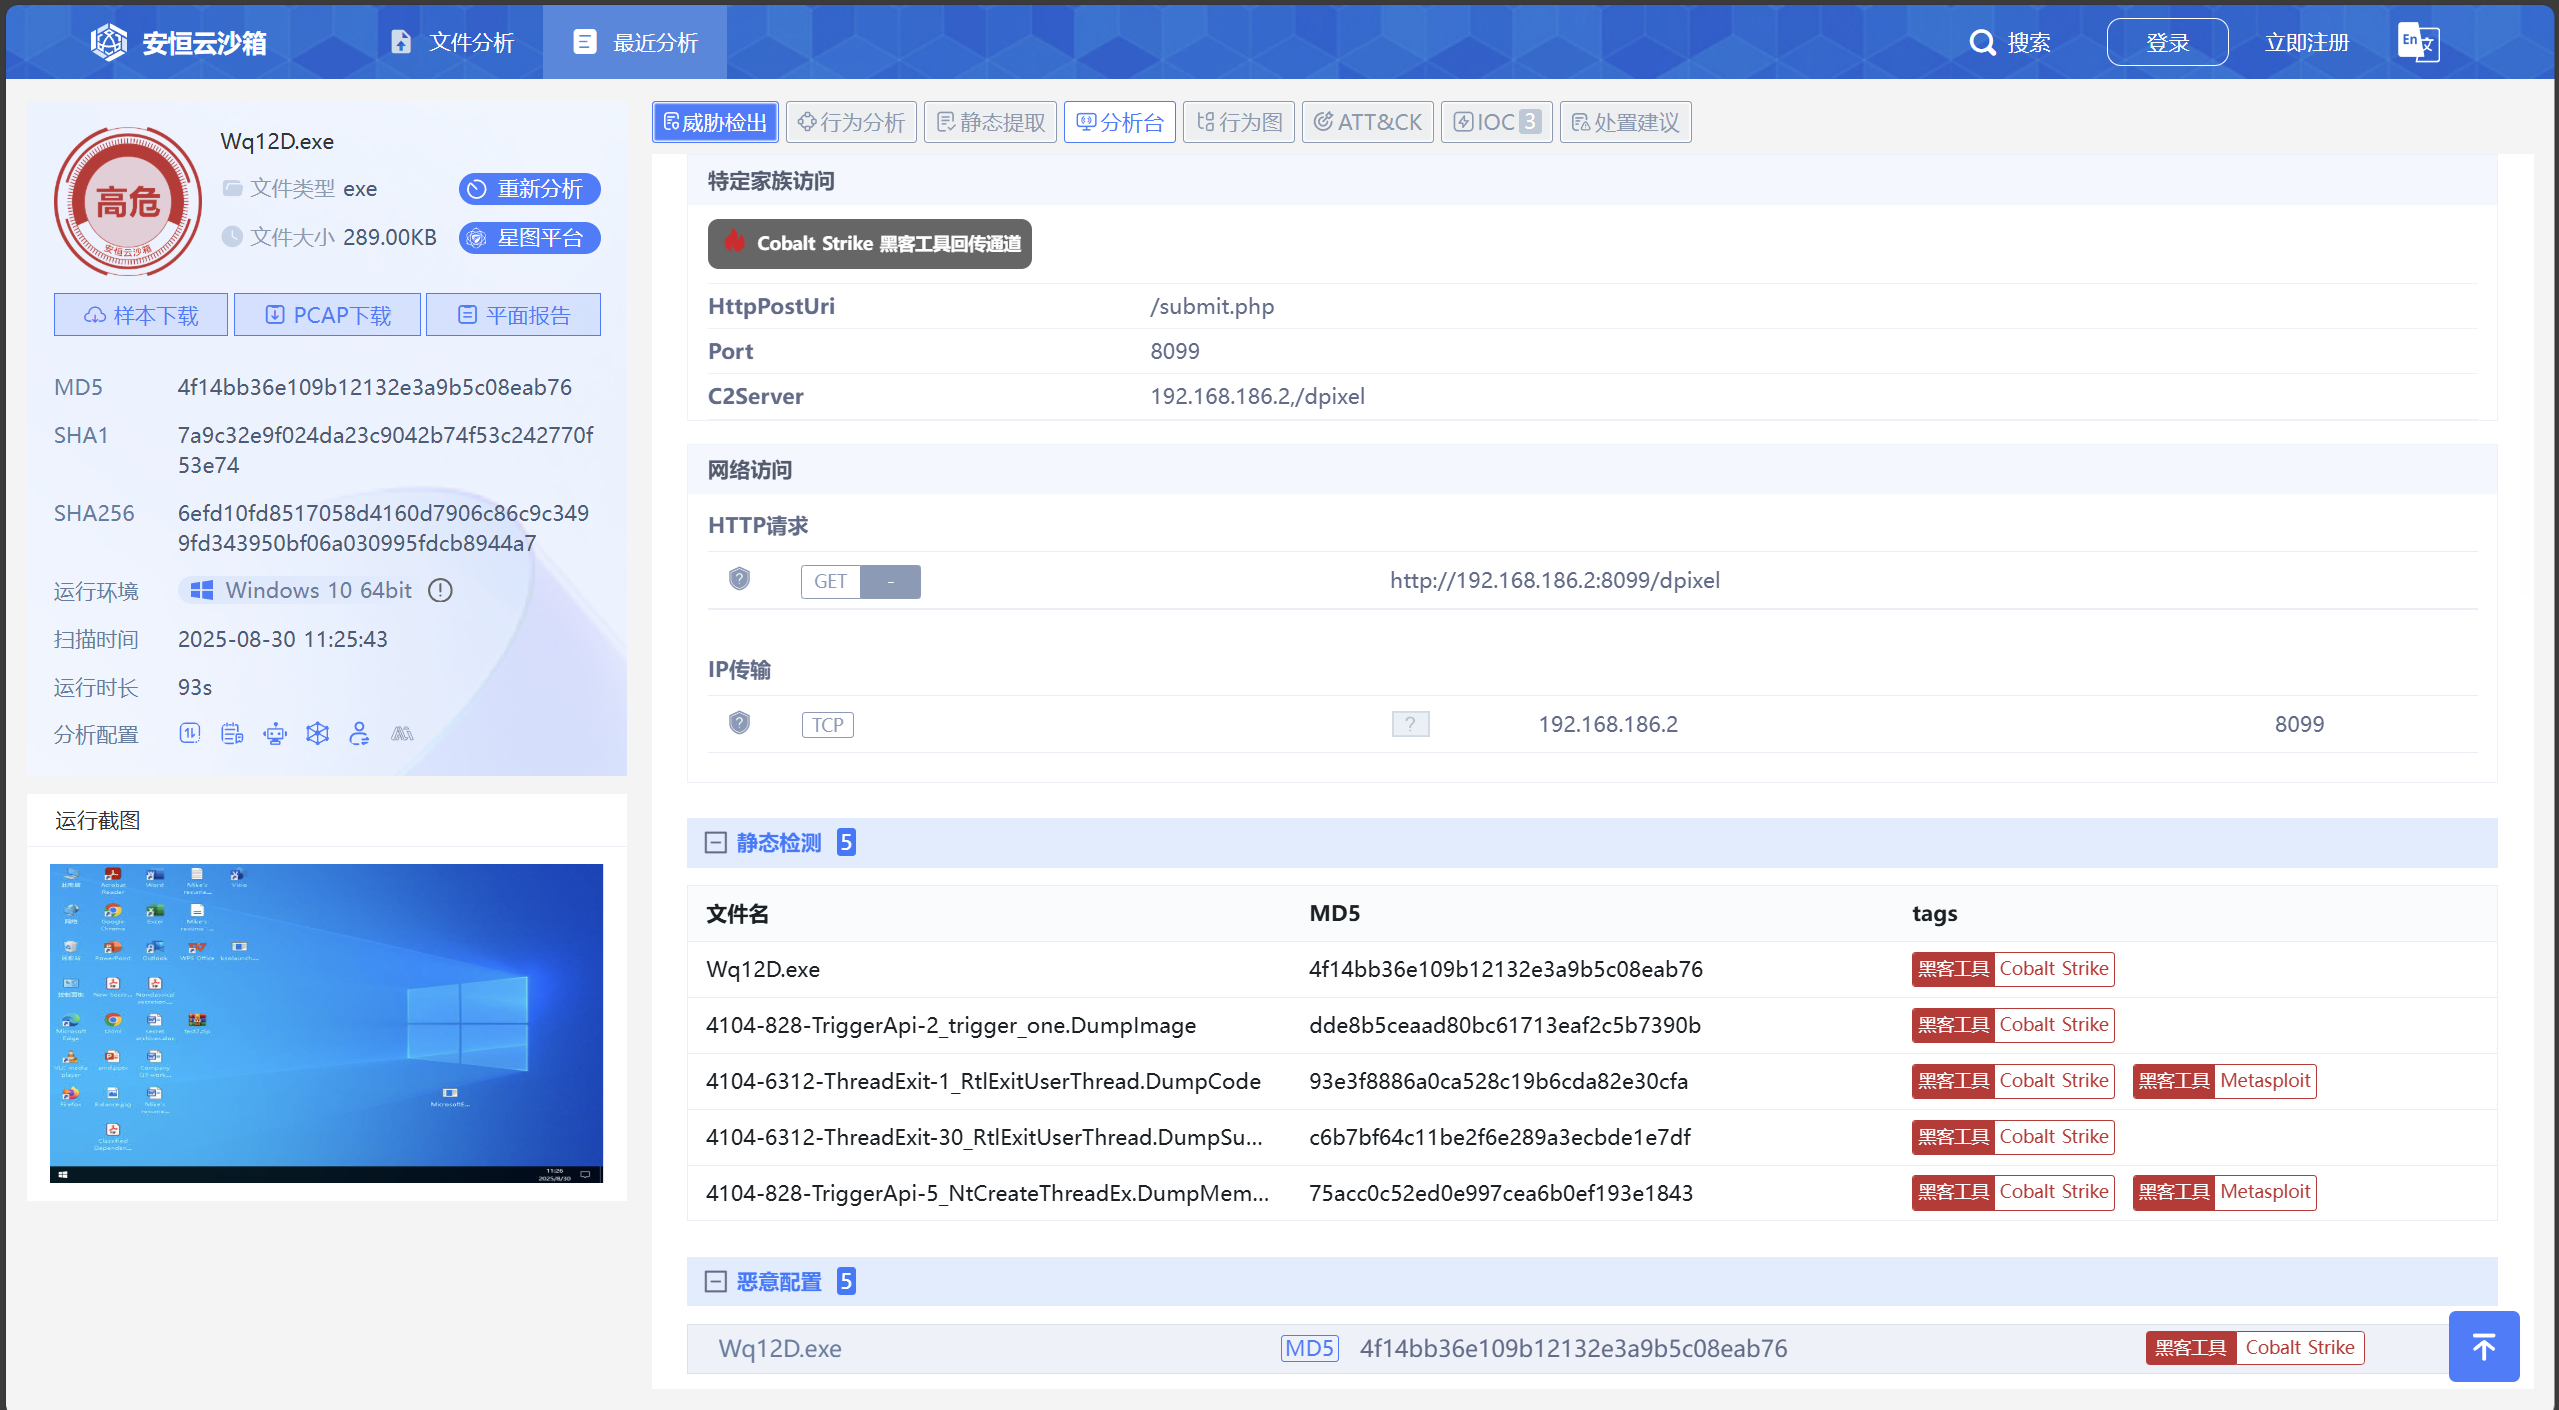
Task: Collapse the 恶意配置 section
Action: click(x=715, y=1282)
